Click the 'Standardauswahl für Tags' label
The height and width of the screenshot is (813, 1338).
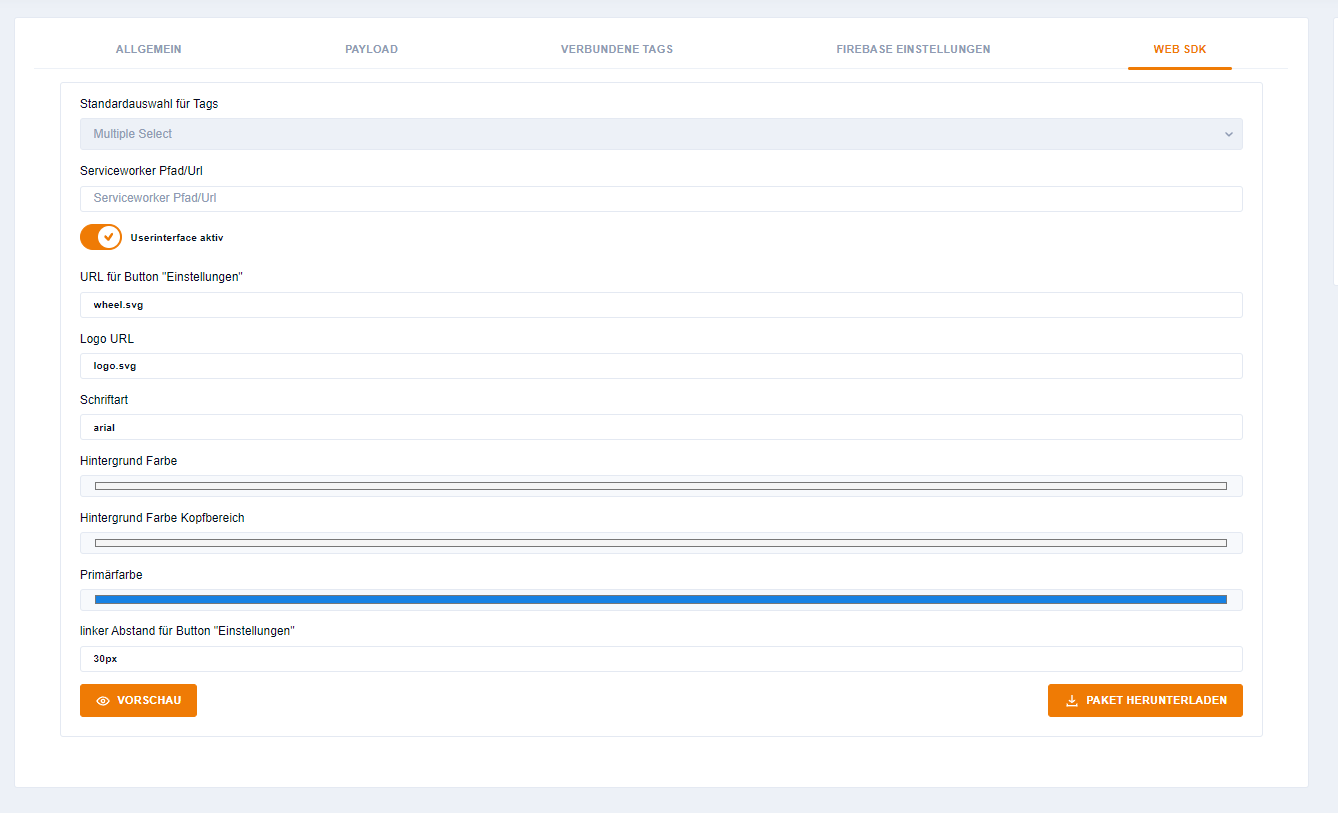(149, 104)
